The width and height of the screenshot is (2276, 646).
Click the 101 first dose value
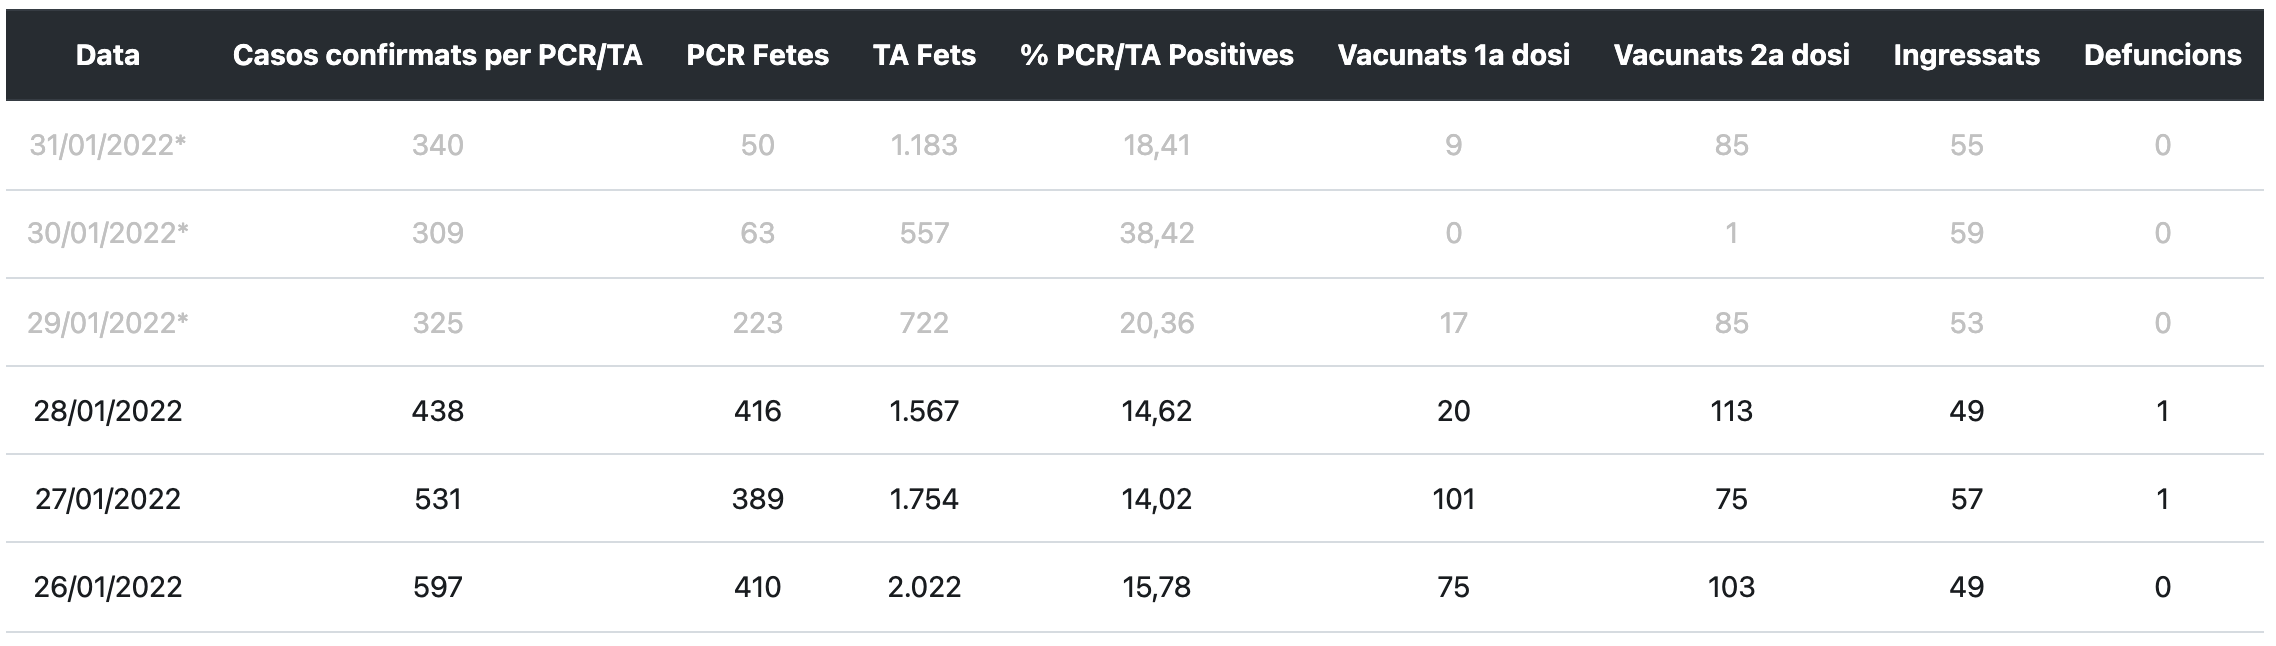tap(1453, 499)
